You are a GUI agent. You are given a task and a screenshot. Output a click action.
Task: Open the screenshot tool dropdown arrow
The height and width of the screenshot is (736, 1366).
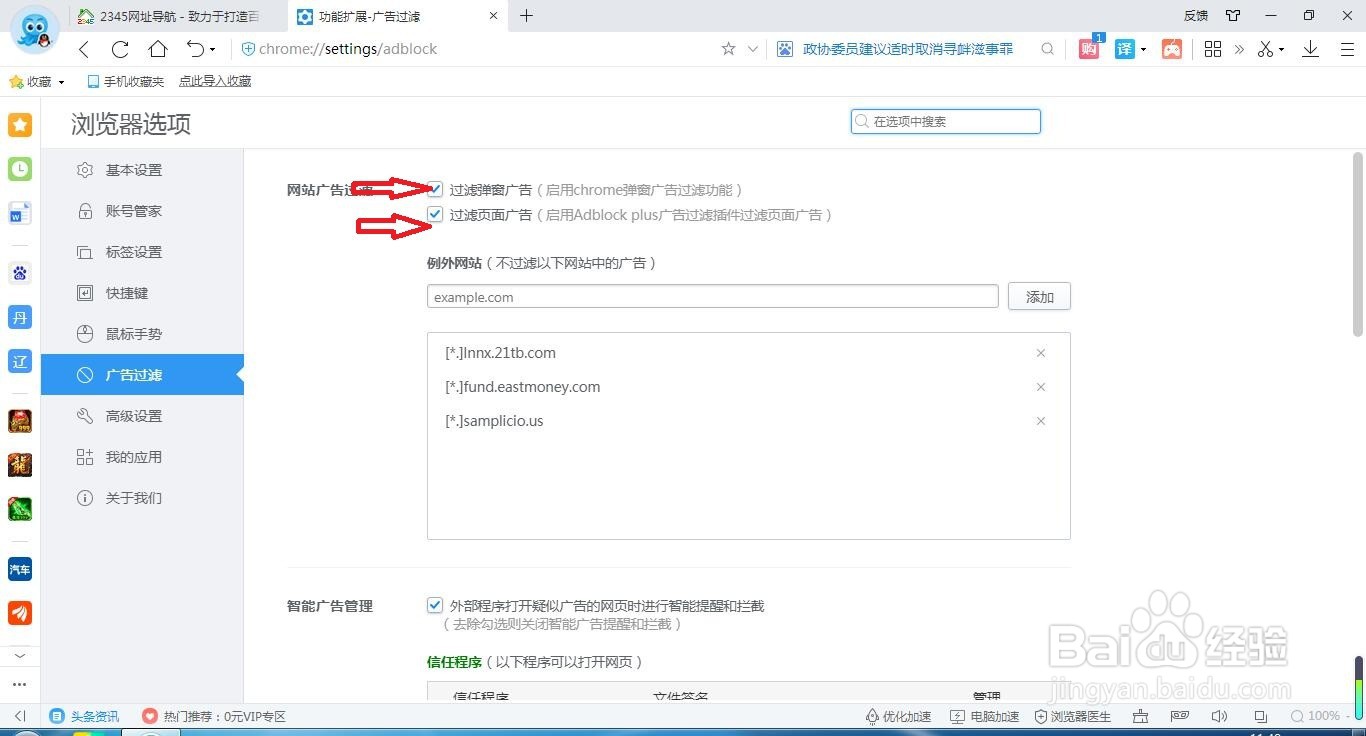point(1279,48)
